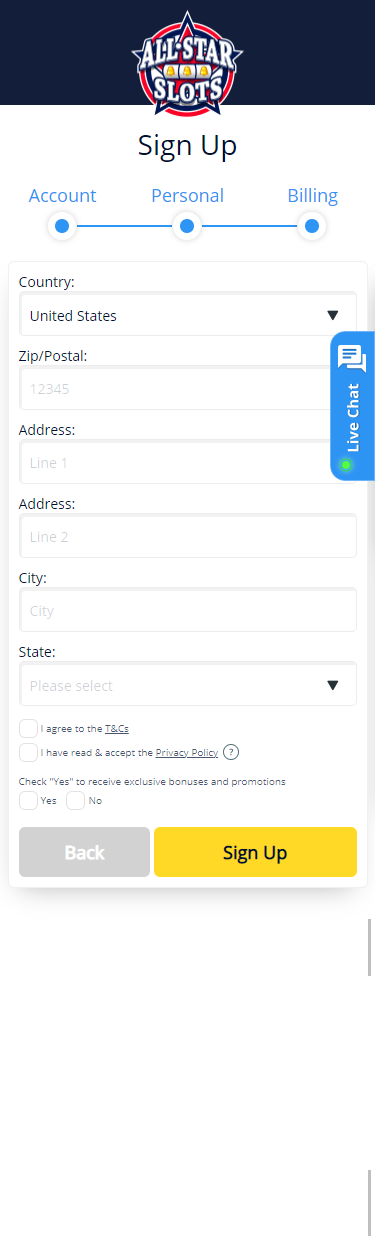Screen dimensions: 375x1236
Task: Switch to the Personal tab label
Action: 187,196
